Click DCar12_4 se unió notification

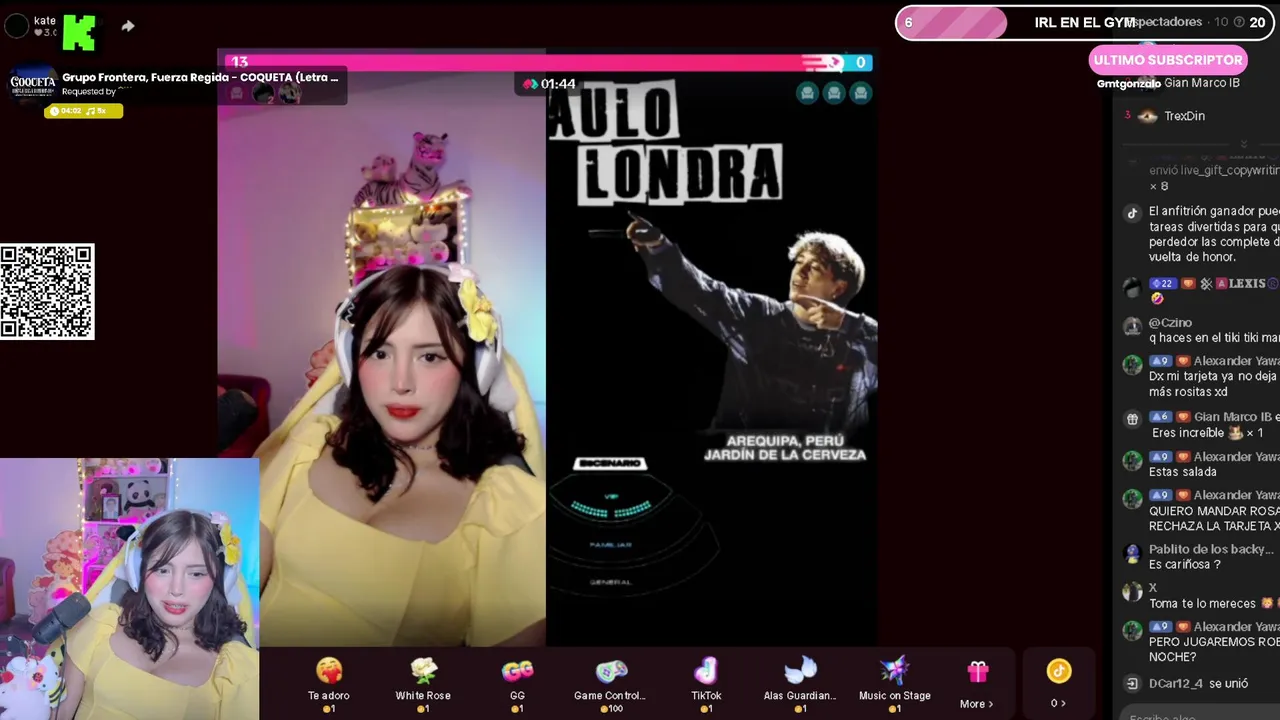coord(1199,683)
